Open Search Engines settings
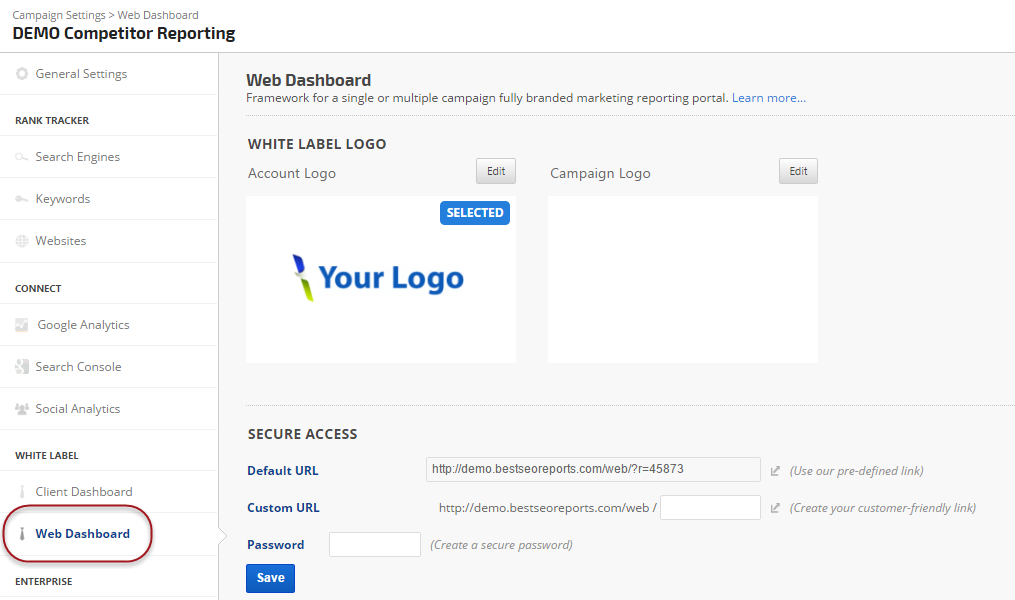The image size is (1015, 600). pos(77,157)
